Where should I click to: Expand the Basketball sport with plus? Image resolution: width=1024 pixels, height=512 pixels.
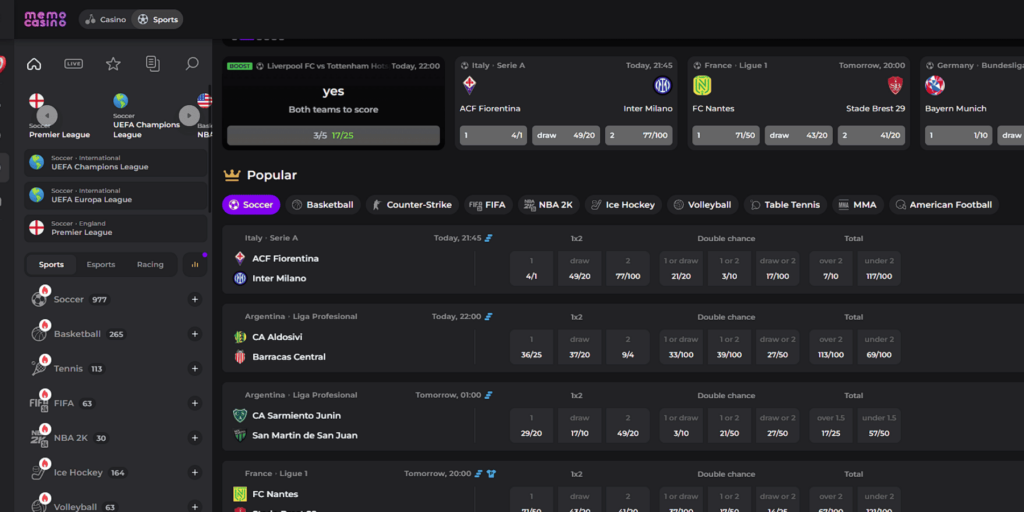click(195, 334)
